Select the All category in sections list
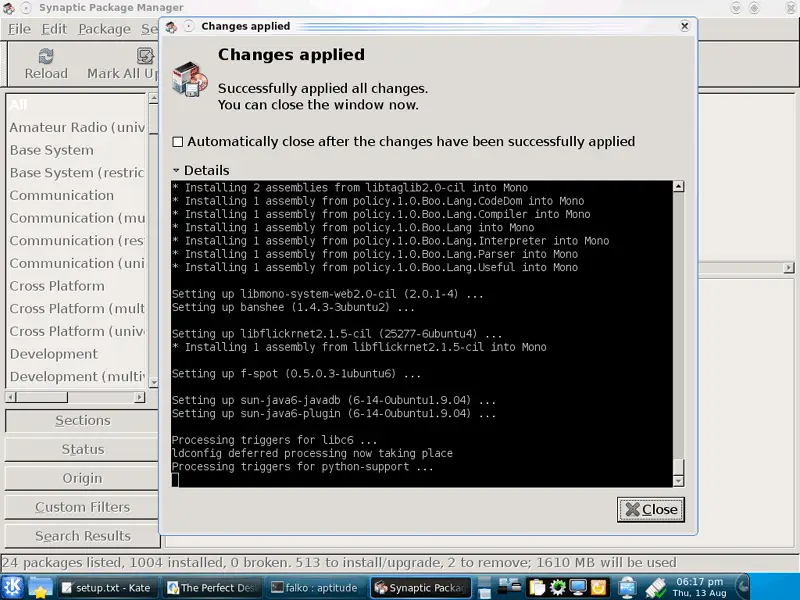This screenshot has height=600, width=800. [77, 105]
